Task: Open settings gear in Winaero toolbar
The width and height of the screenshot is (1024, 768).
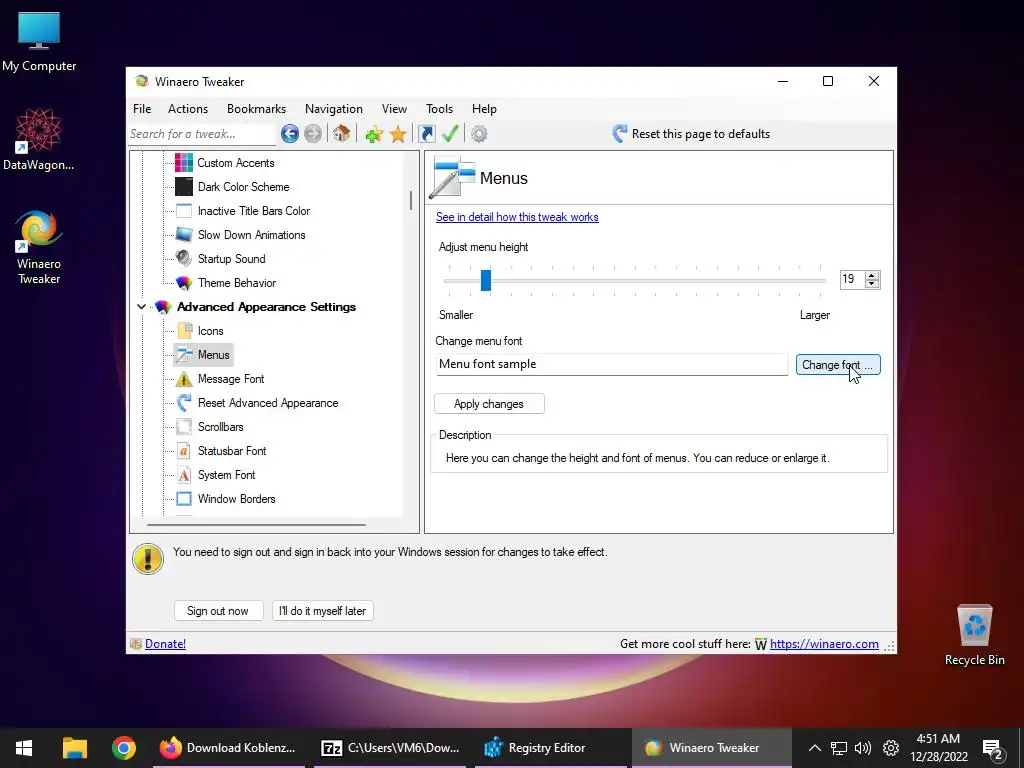Action: pyautogui.click(x=479, y=134)
